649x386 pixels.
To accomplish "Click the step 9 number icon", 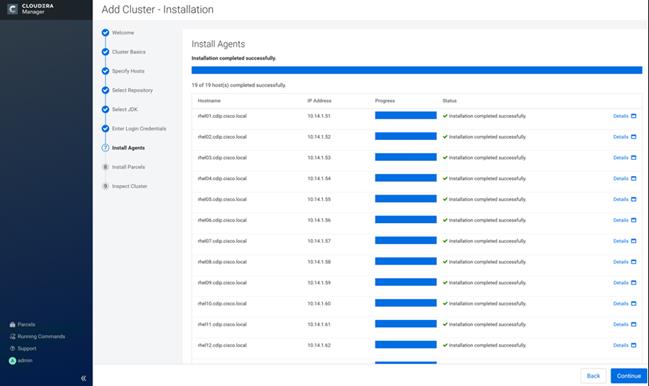I will (x=106, y=186).
